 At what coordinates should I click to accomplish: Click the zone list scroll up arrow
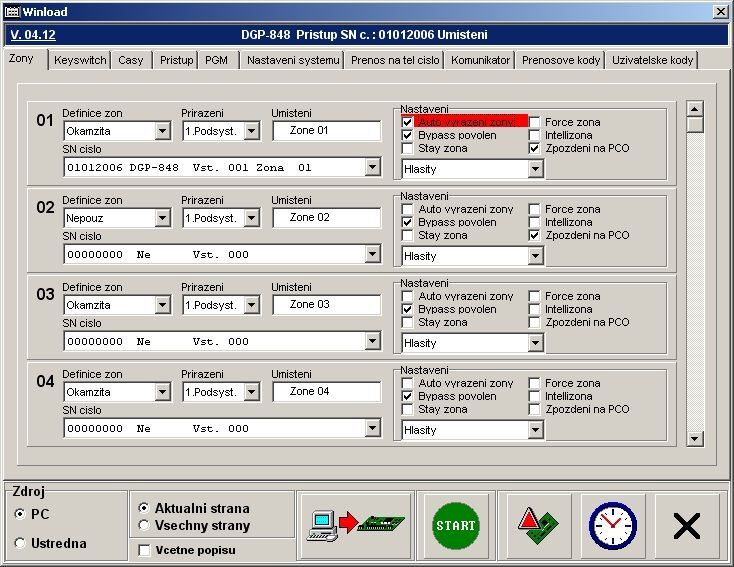tap(695, 108)
